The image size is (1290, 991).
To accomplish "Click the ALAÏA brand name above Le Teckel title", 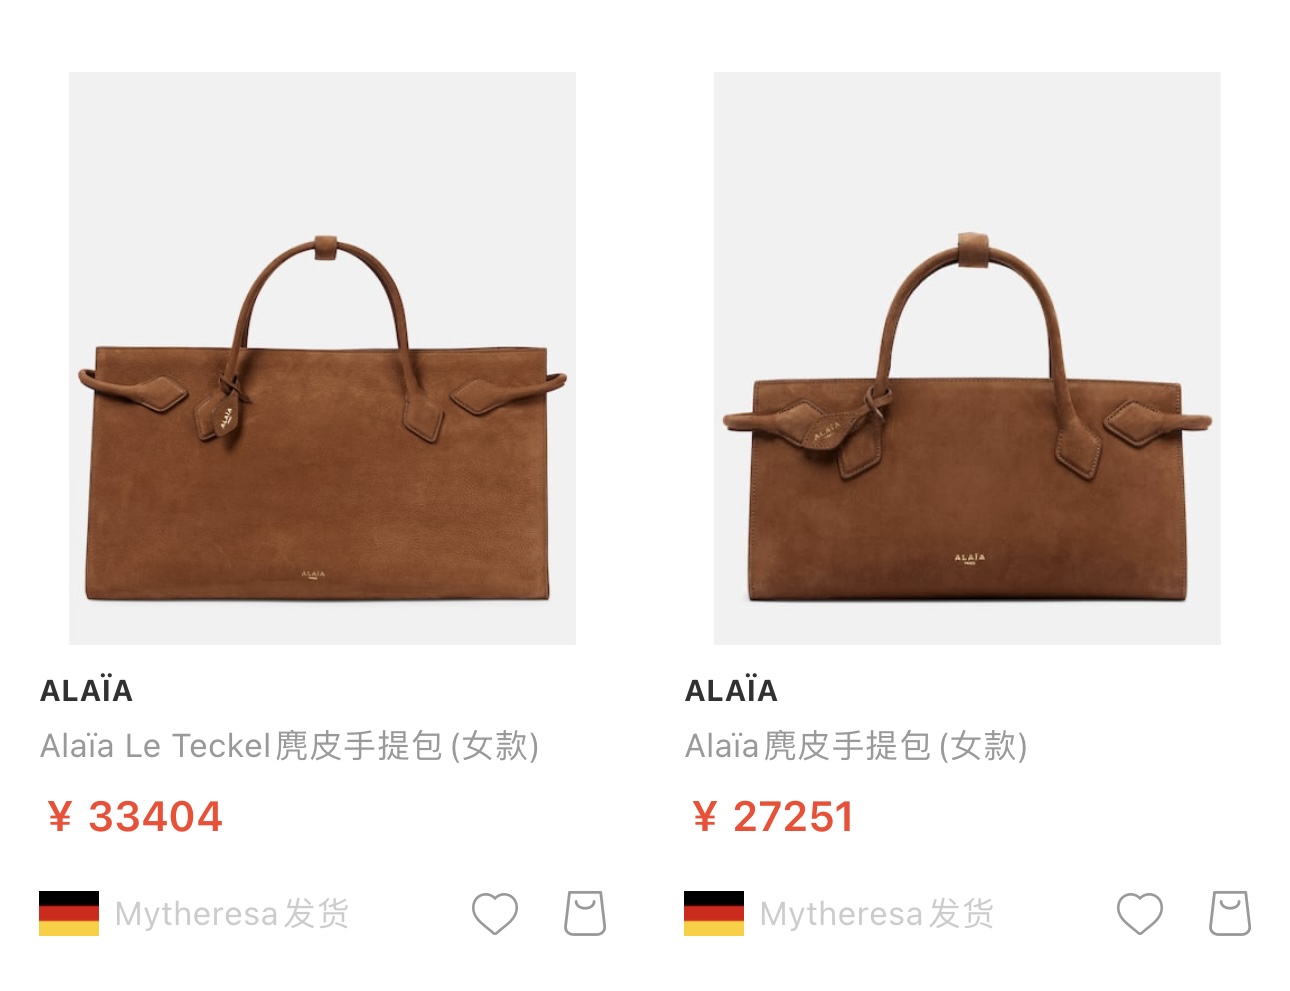I will pos(86,690).
